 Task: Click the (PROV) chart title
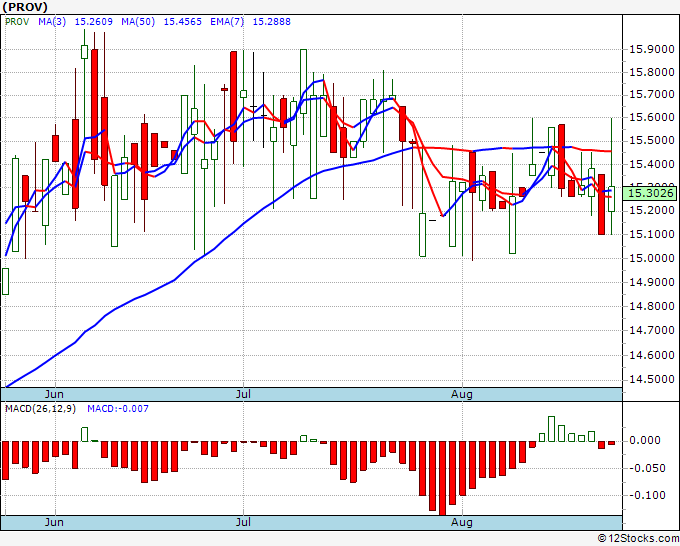pyautogui.click(x=25, y=7)
